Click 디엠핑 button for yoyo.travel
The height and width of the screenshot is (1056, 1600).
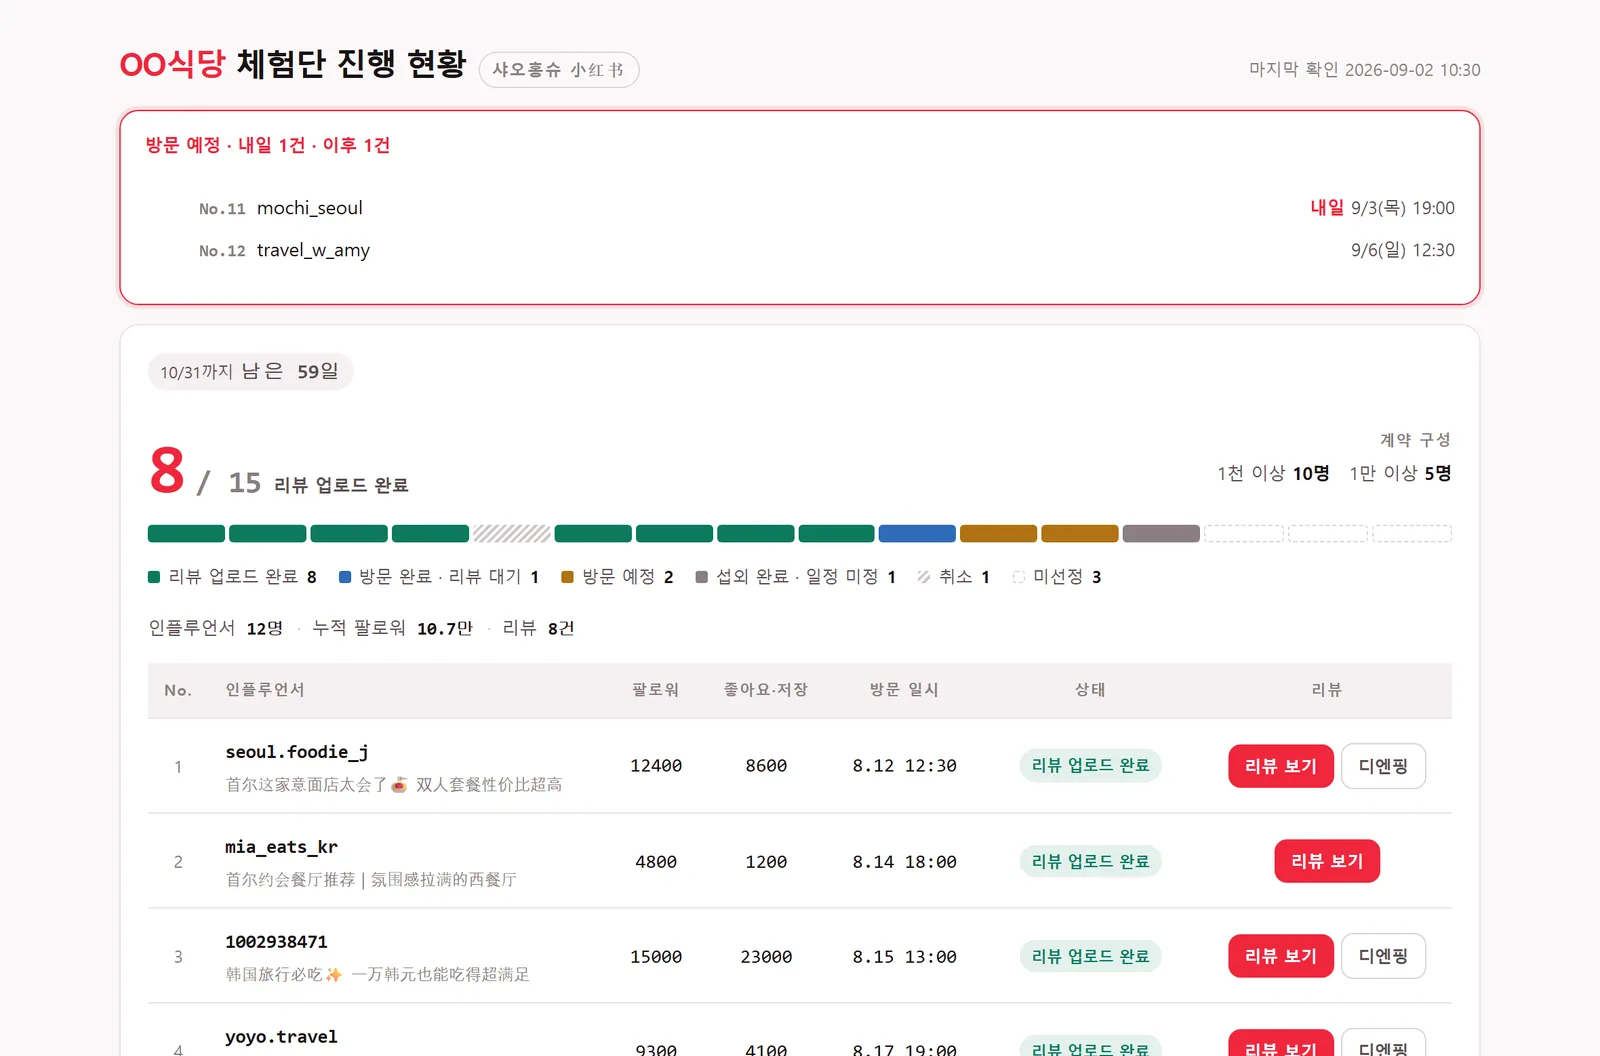click(1383, 1044)
